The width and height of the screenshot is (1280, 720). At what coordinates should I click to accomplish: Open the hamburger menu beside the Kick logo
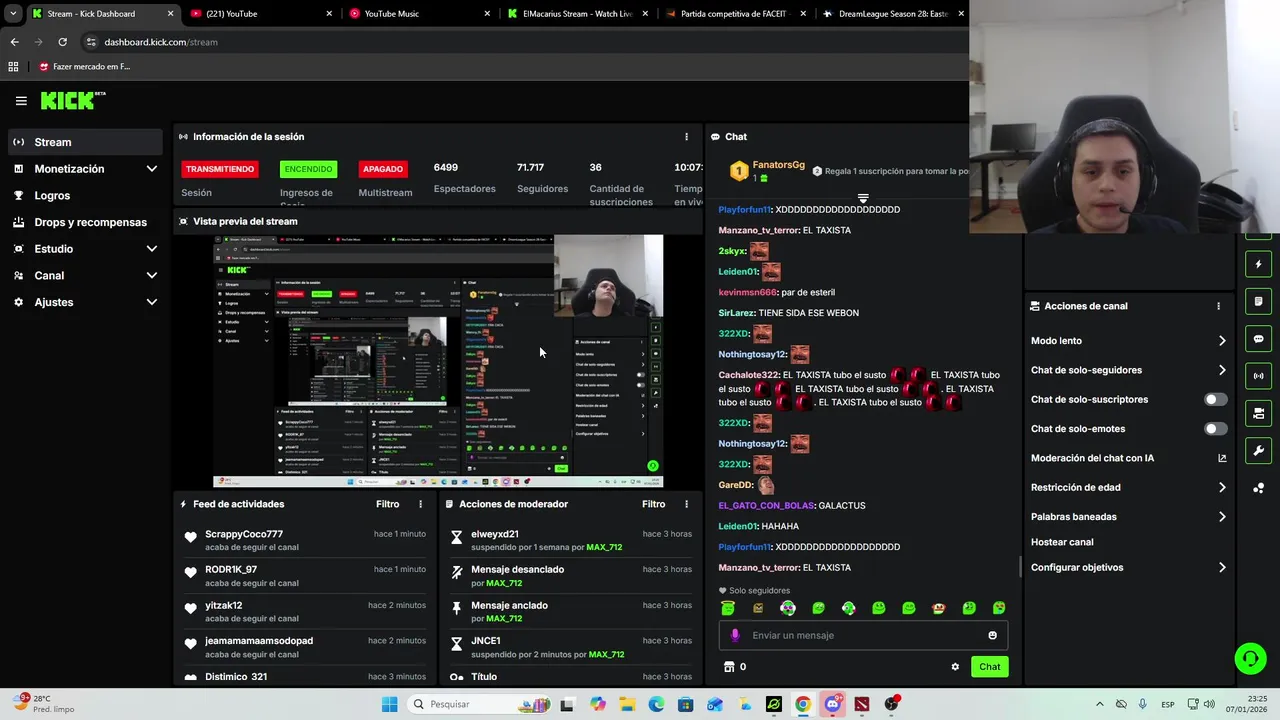[21, 101]
